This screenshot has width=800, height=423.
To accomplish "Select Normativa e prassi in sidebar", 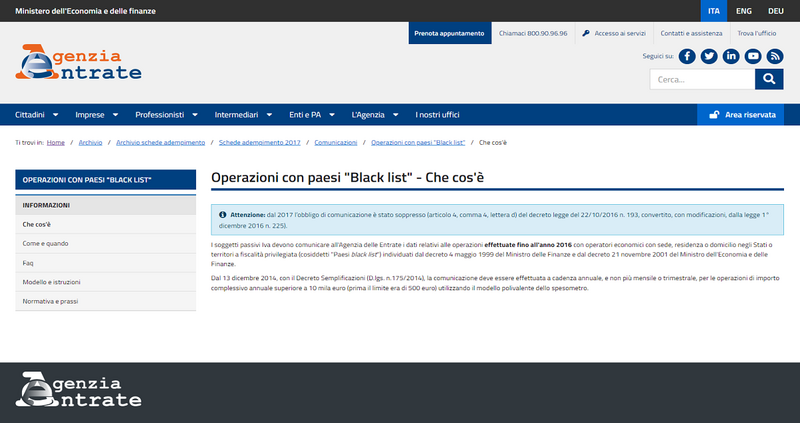I will [106, 301].
